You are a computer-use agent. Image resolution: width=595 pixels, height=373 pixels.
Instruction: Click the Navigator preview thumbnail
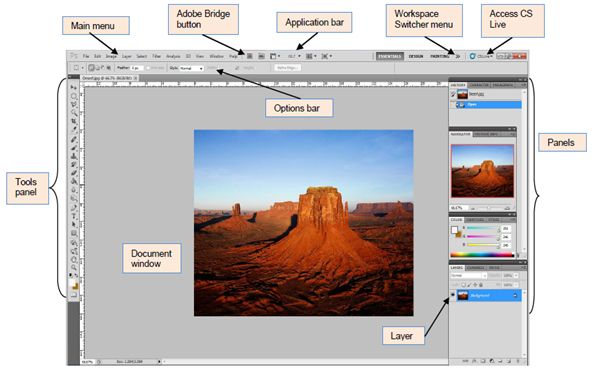click(482, 171)
